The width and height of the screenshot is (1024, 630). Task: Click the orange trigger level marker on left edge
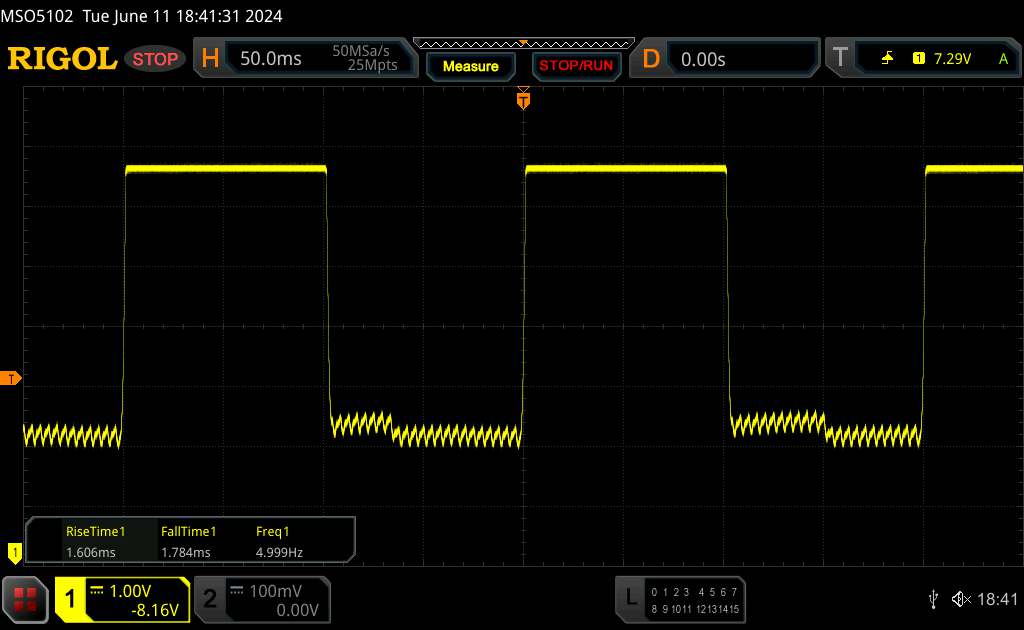(11, 378)
